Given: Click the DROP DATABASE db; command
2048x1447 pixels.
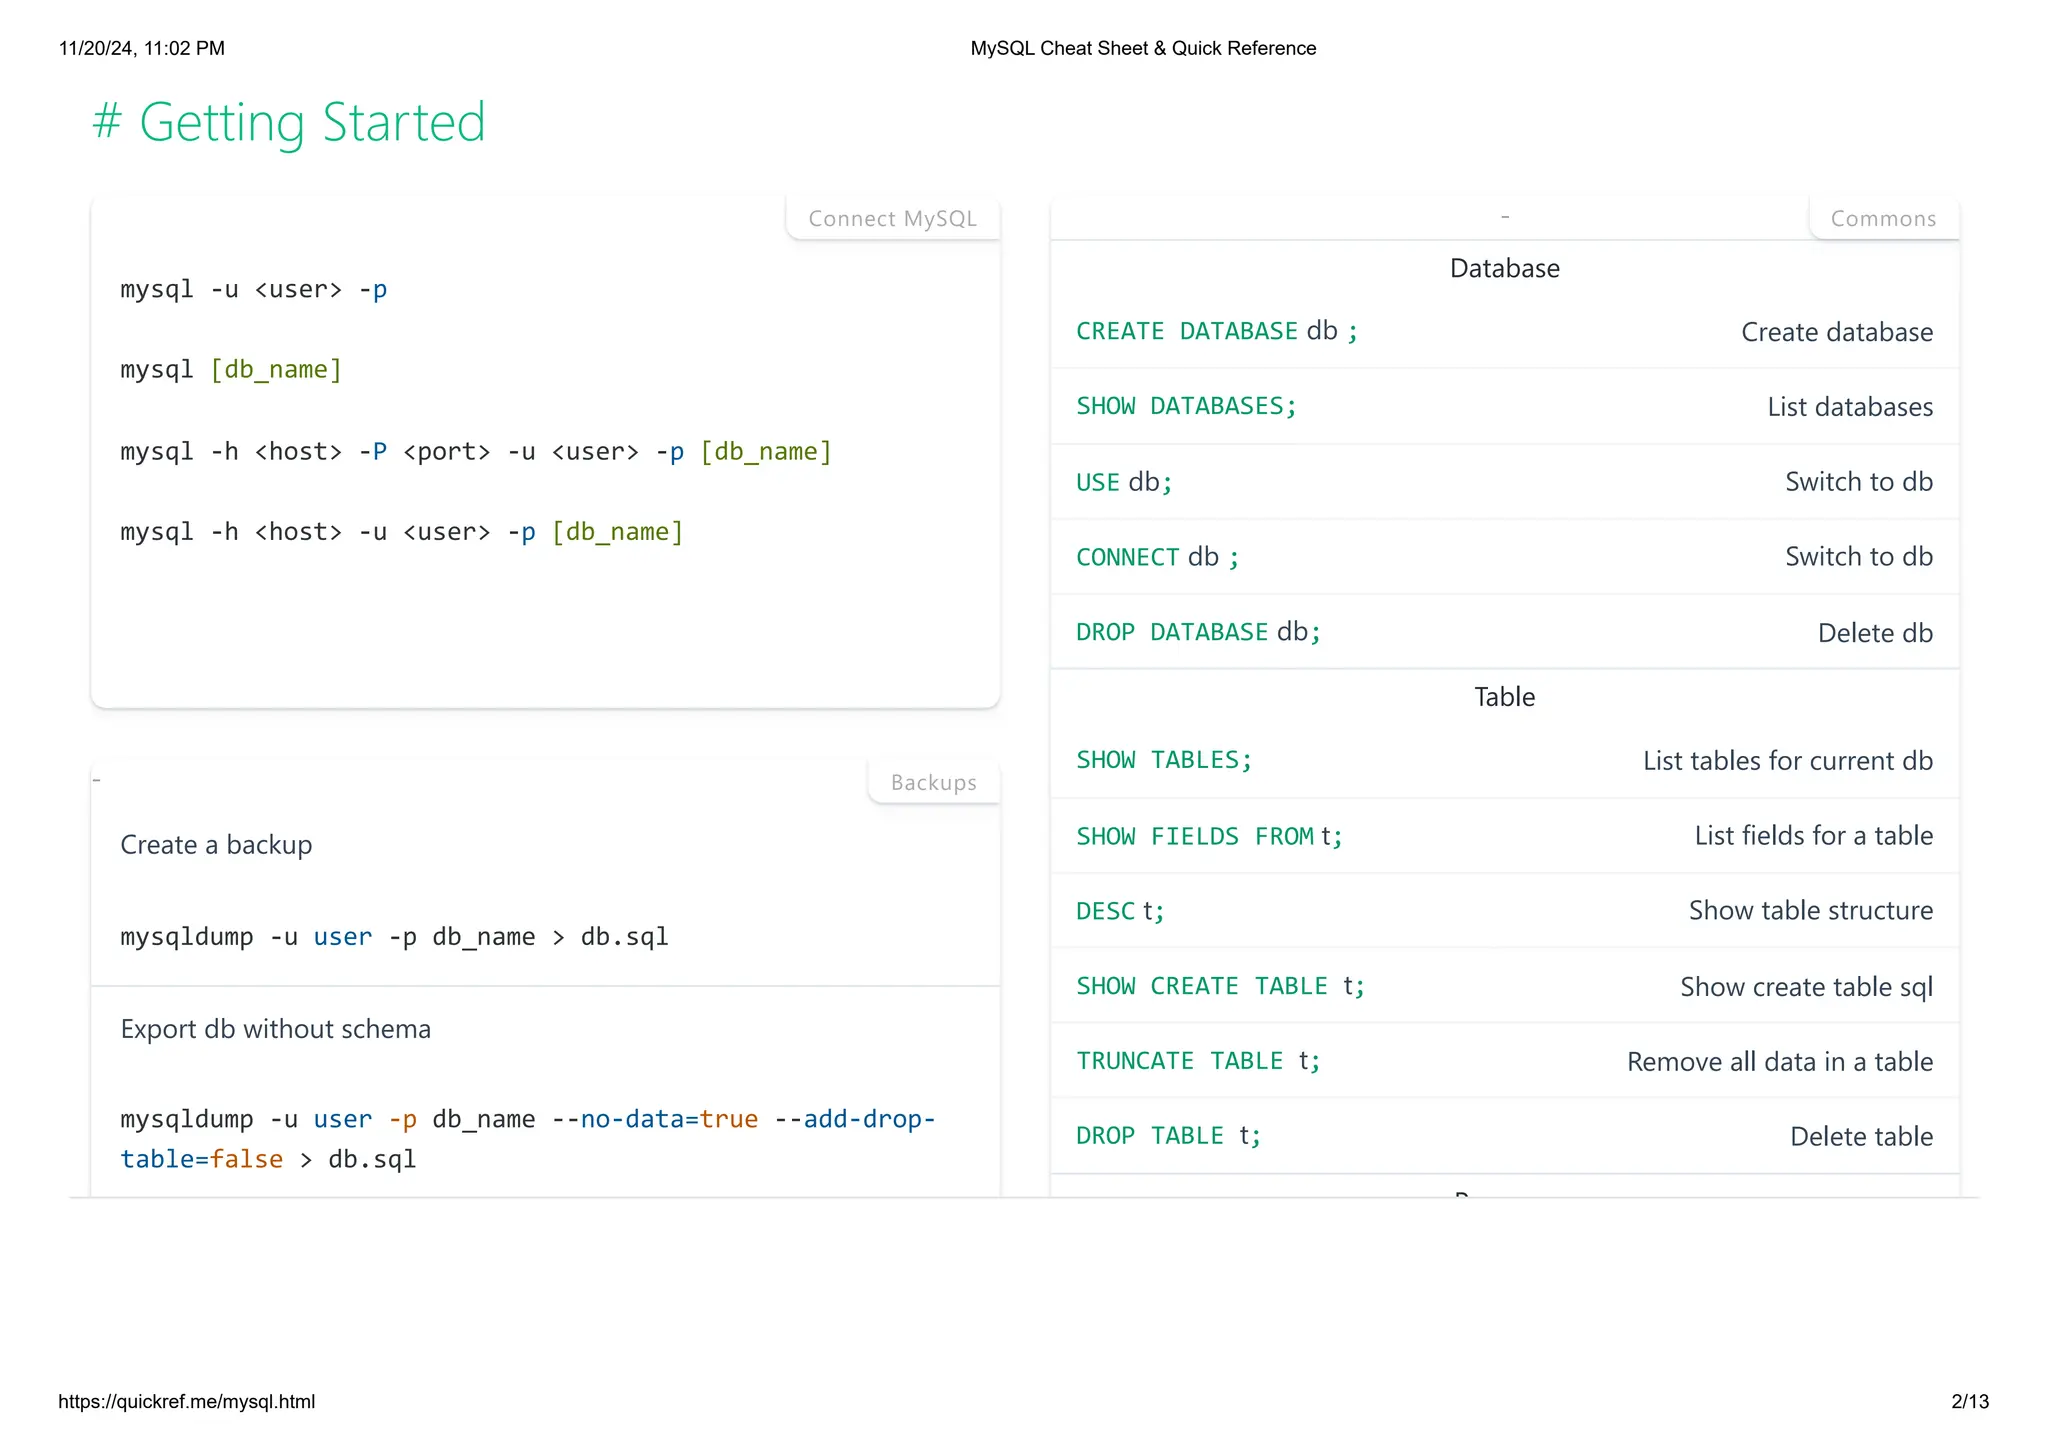Looking at the screenshot, I should pos(1198,632).
